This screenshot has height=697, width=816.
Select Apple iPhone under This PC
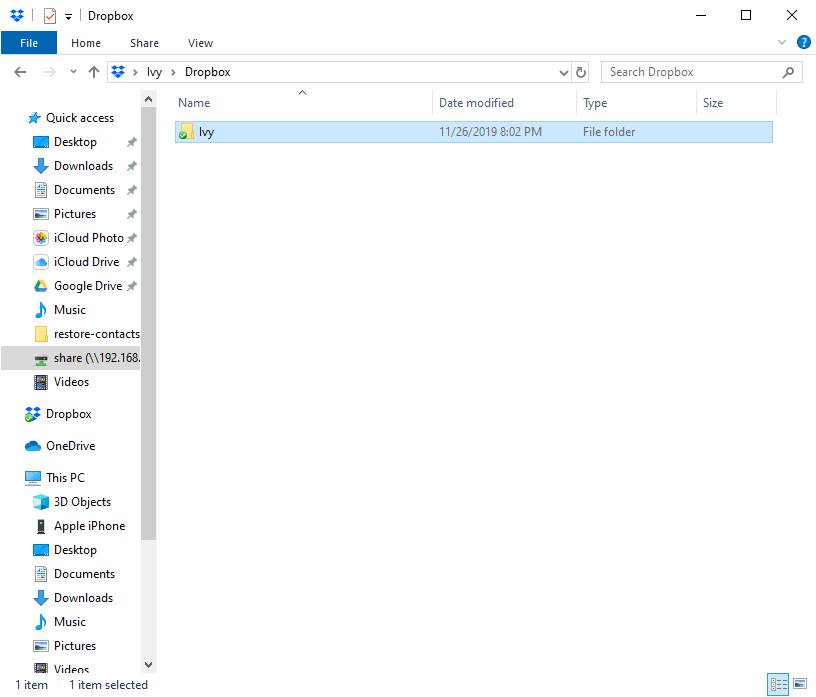coord(89,526)
